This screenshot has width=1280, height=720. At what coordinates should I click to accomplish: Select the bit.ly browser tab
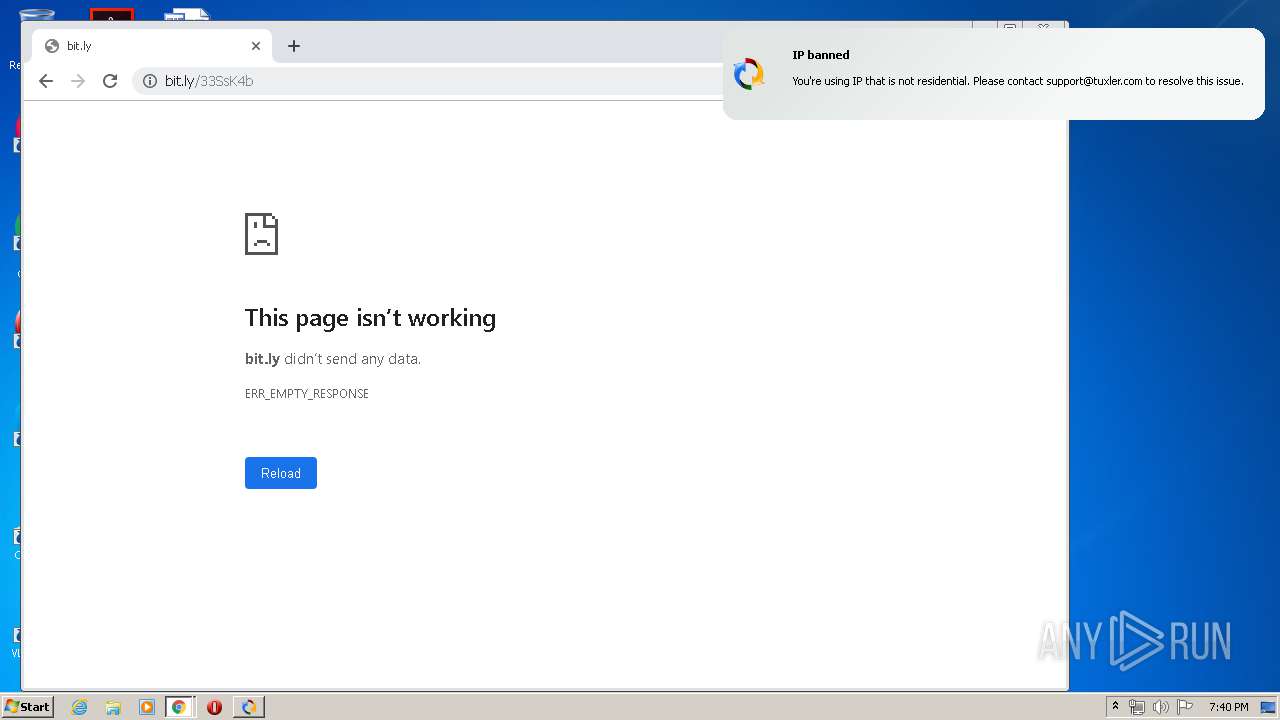pyautogui.click(x=152, y=46)
